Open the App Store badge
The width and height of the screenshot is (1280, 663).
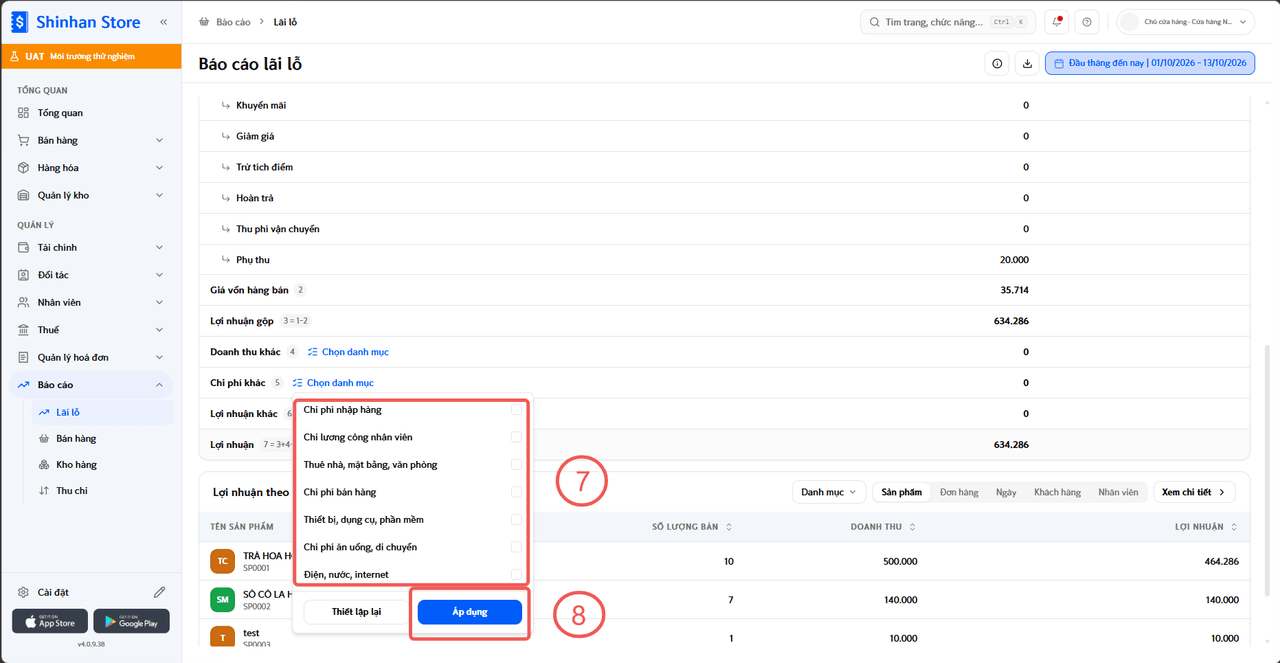pyautogui.click(x=50, y=621)
